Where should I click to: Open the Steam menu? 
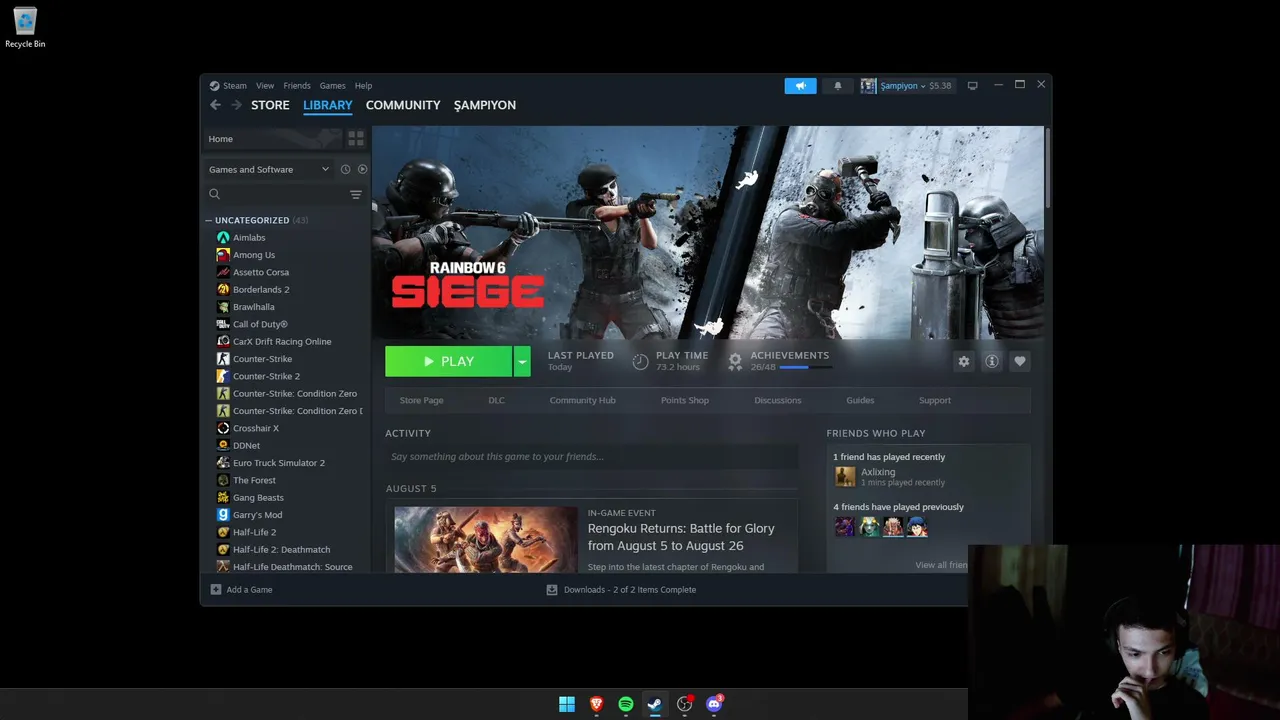coord(235,86)
